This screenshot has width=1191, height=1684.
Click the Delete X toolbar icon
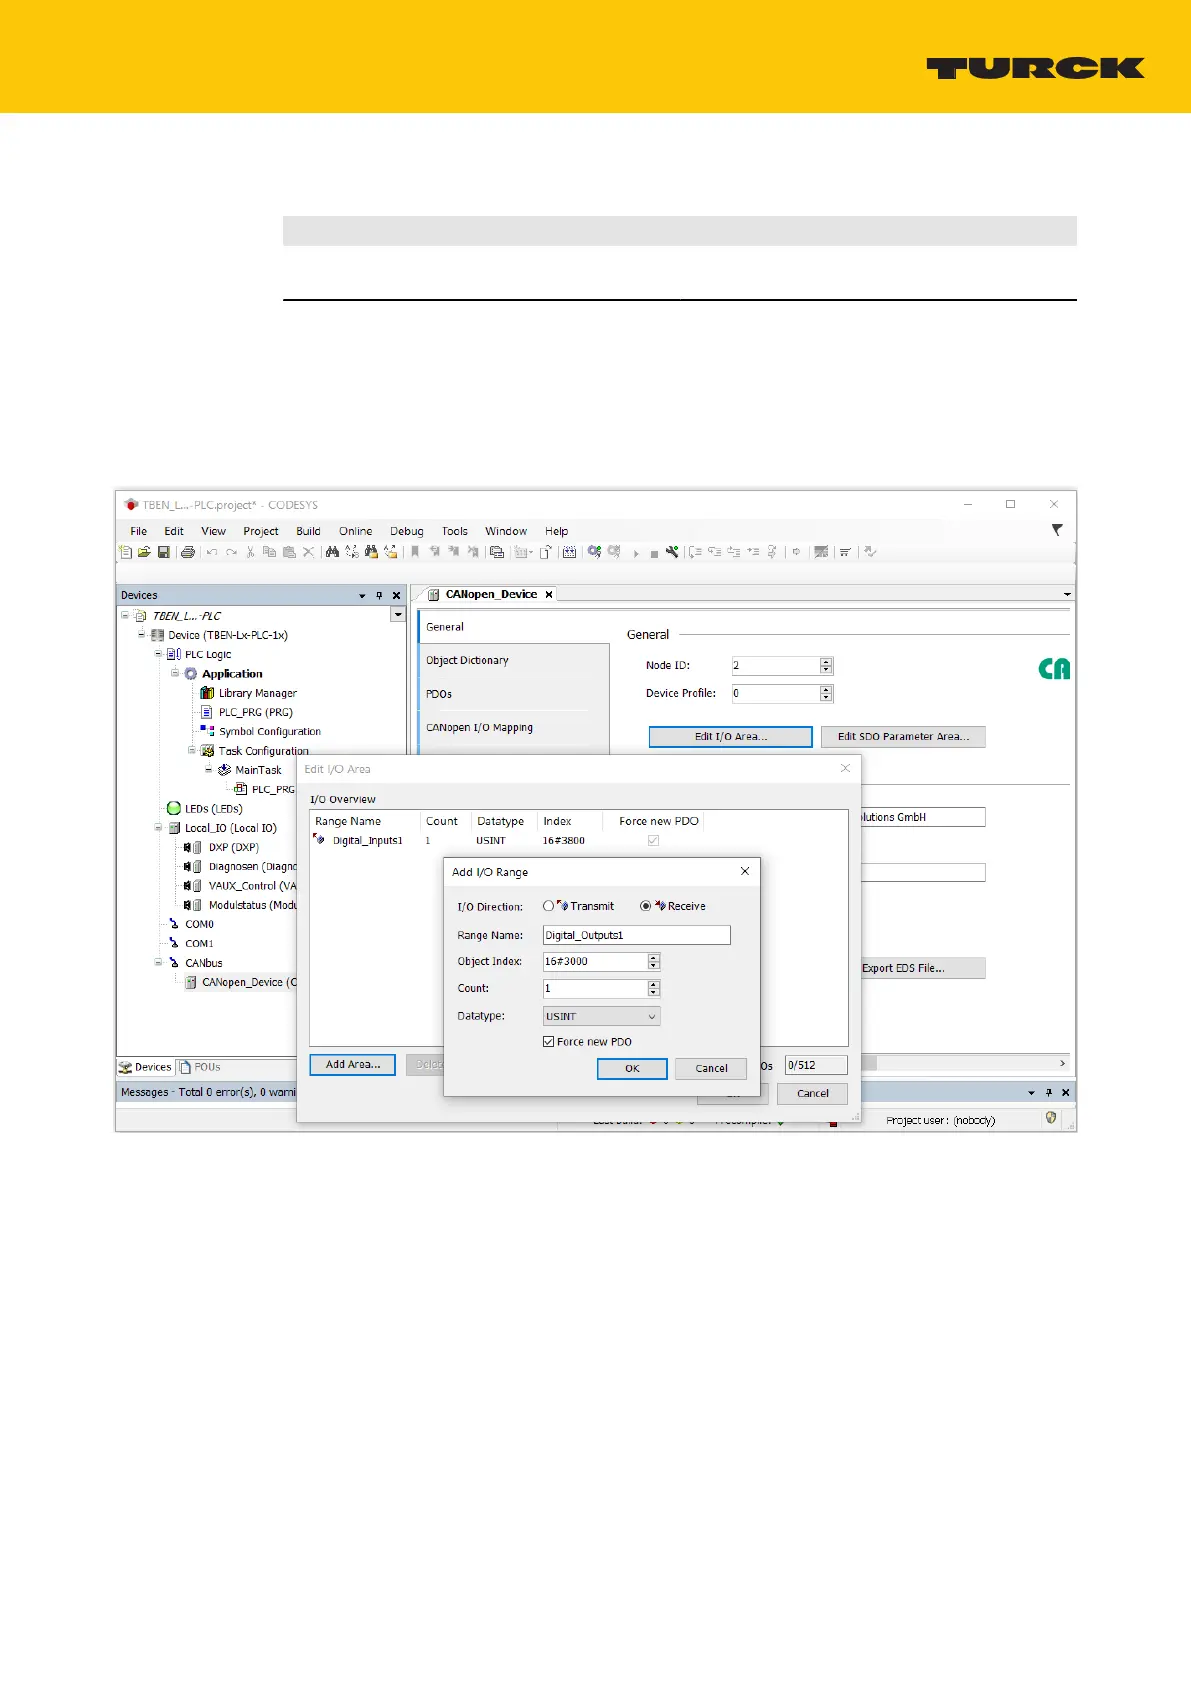(308, 552)
